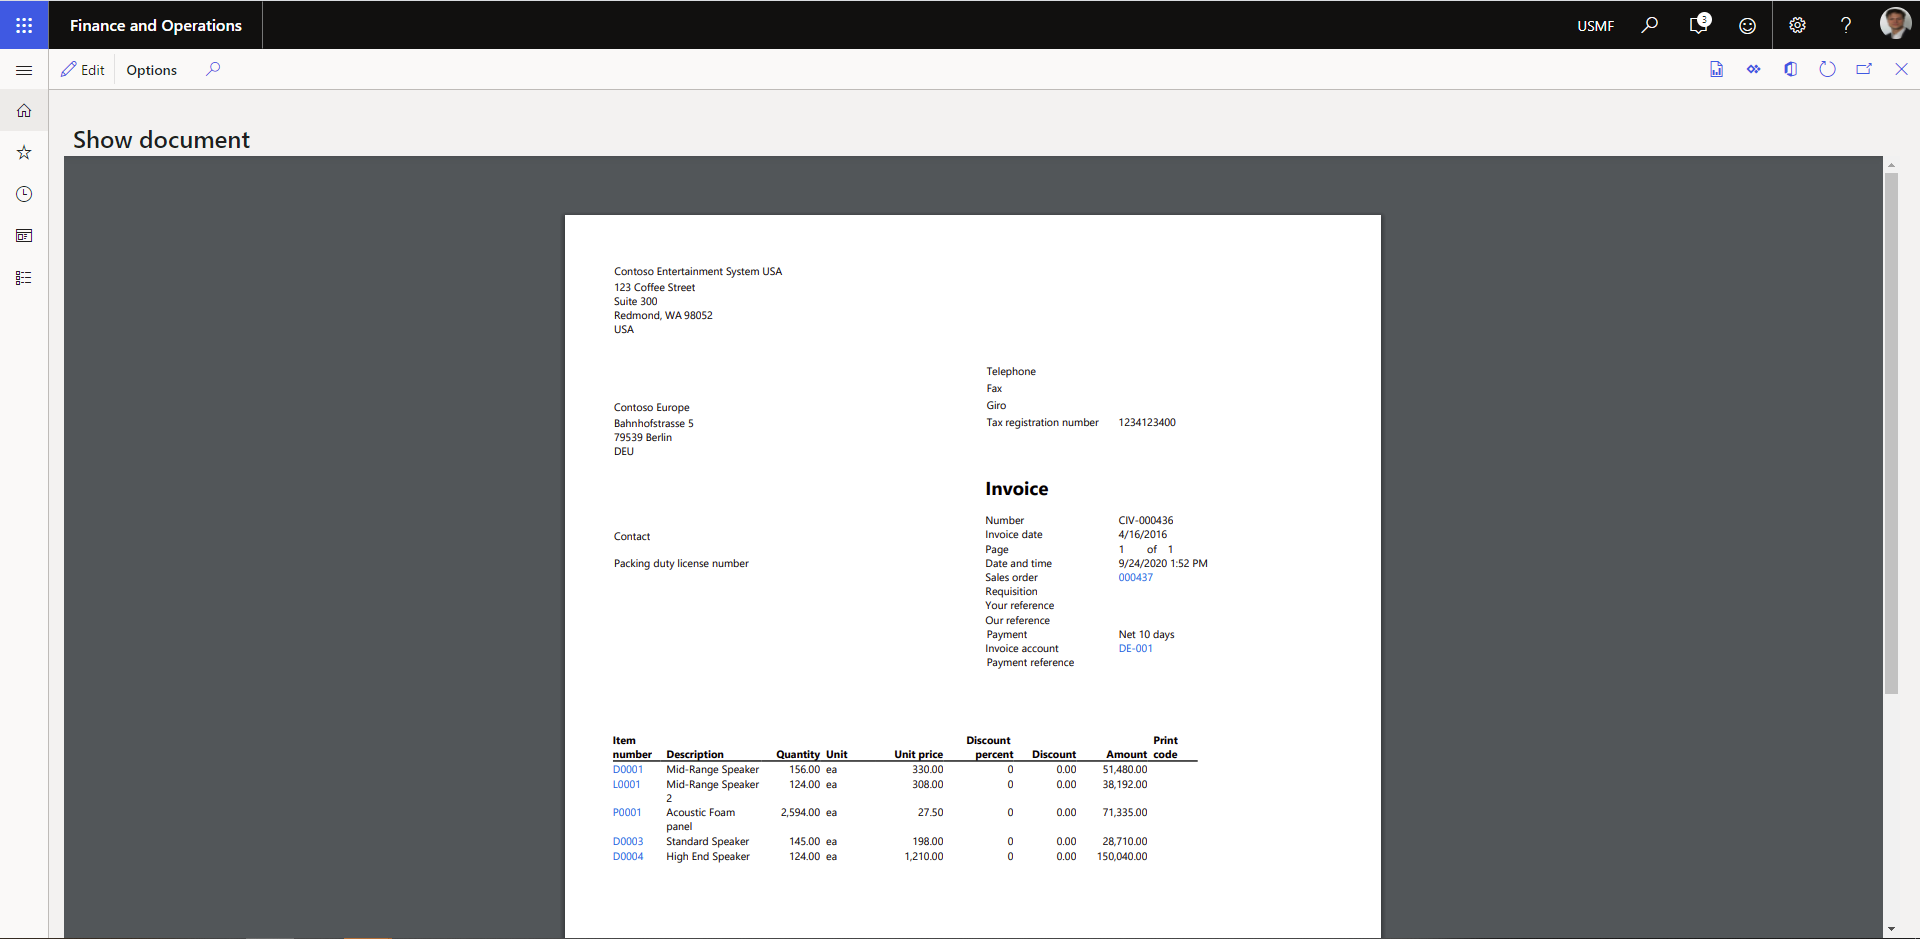The image size is (1920, 939).
Task: Click the Net 10 days payment value
Action: pos(1146,635)
